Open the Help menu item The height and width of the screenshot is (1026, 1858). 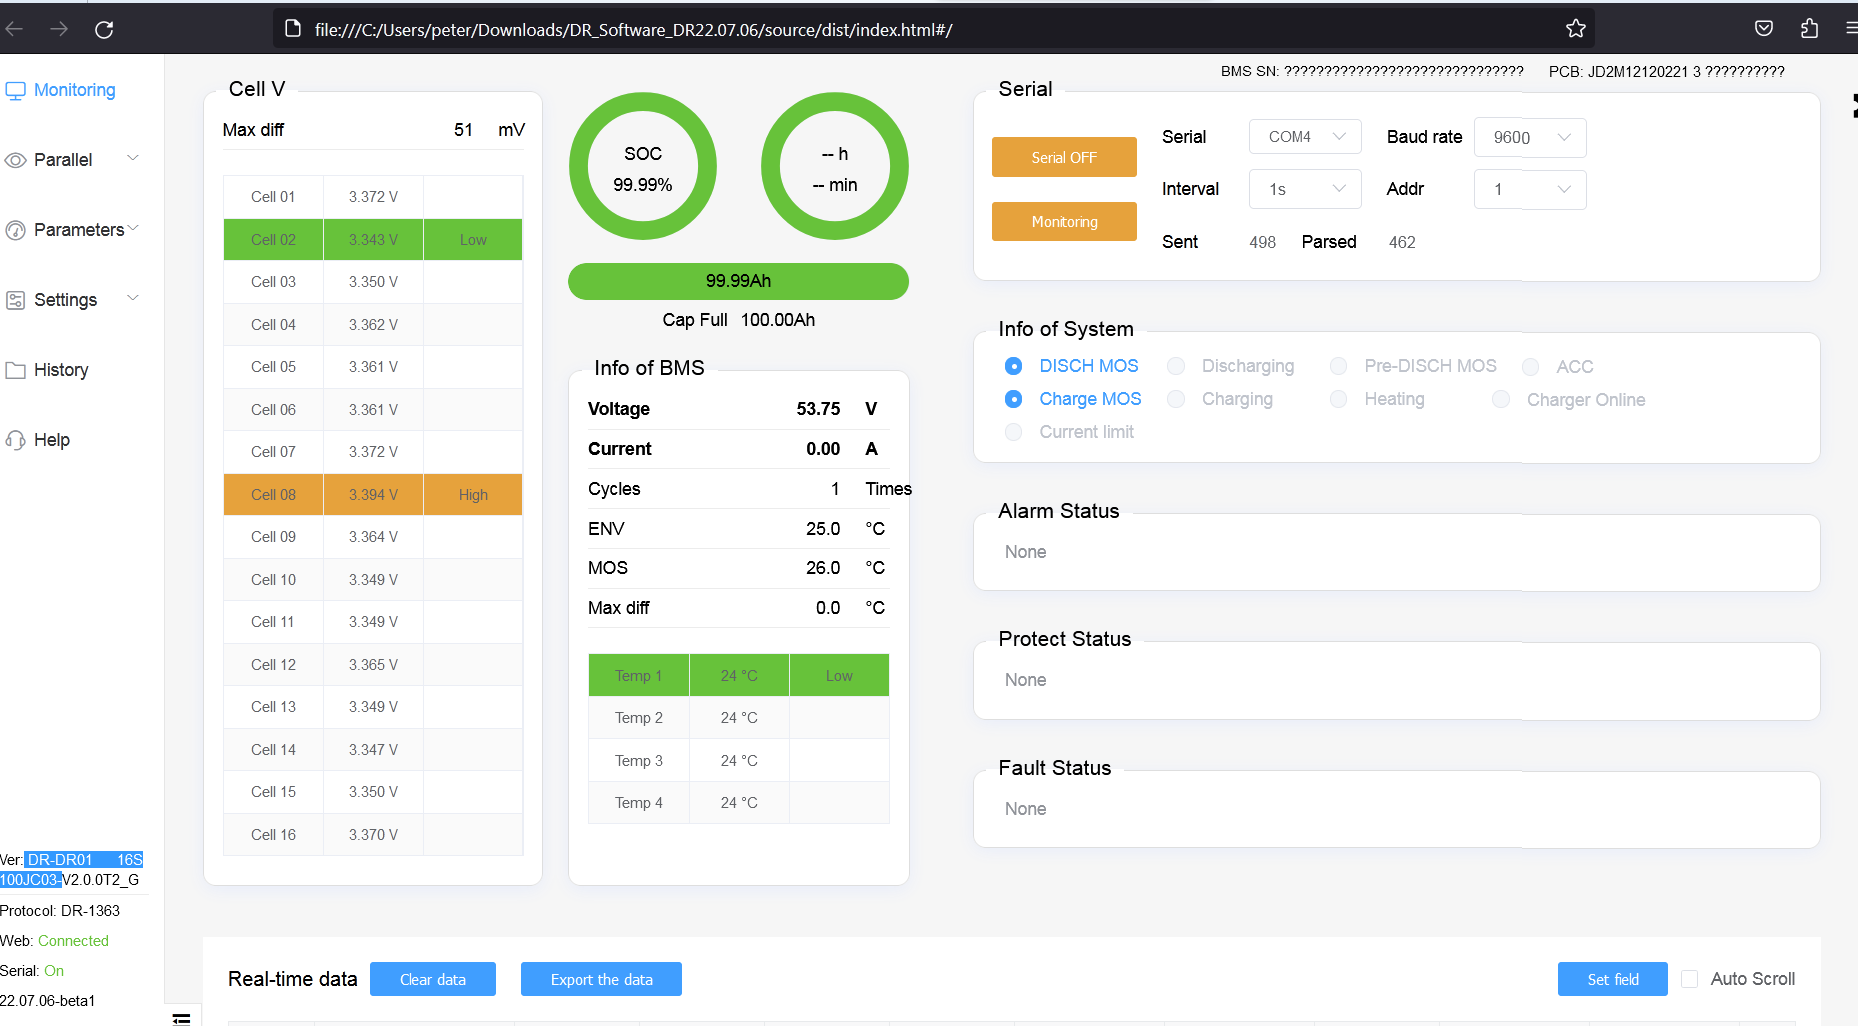[52, 440]
